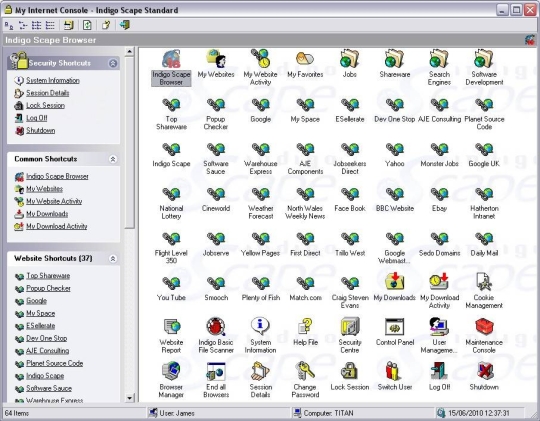The width and height of the screenshot is (540, 421).
Task: Click Indigo Scape Browser sidebar link
Action: coord(57,176)
